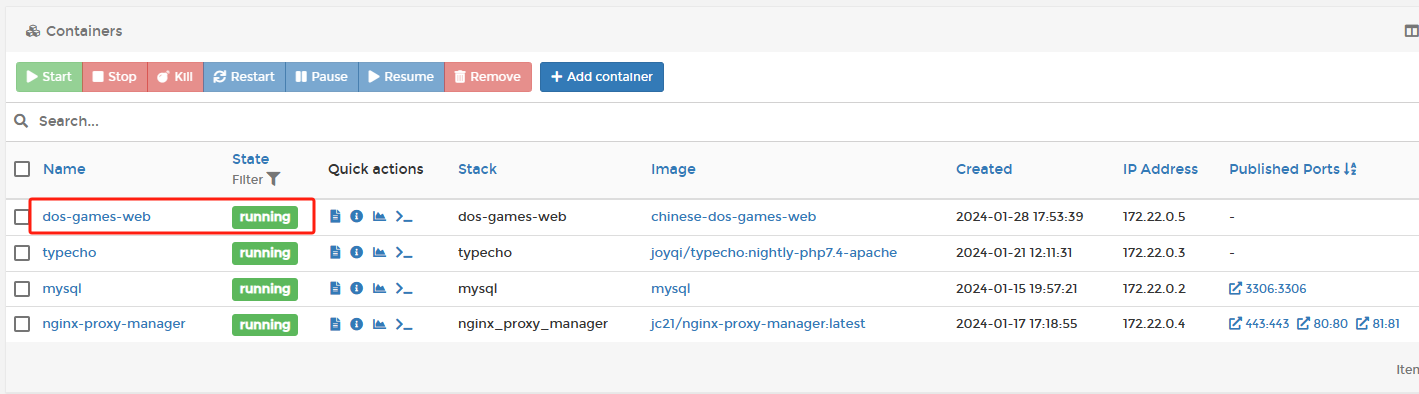
Task: Click the State filter funnel icon
Action: [273, 180]
